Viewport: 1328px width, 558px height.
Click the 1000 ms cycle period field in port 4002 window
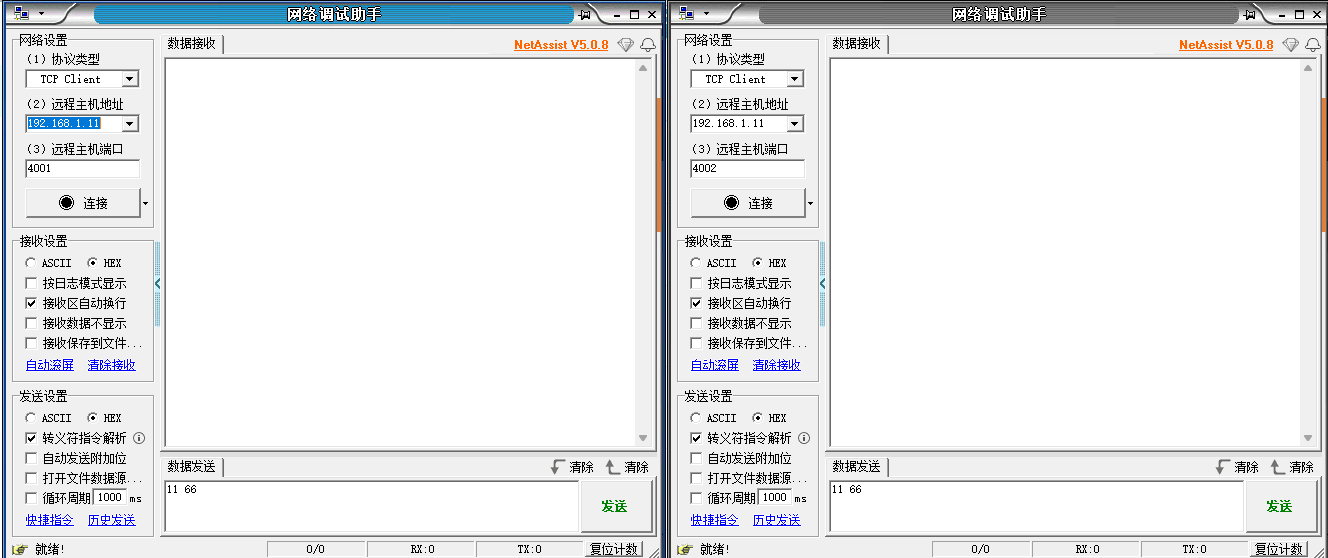point(774,498)
